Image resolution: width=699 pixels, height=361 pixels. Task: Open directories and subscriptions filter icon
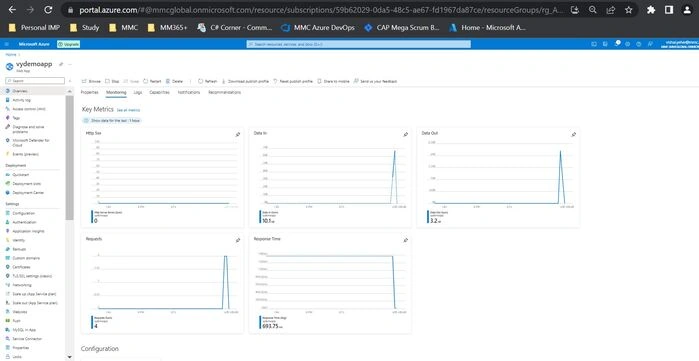(x=605, y=44)
